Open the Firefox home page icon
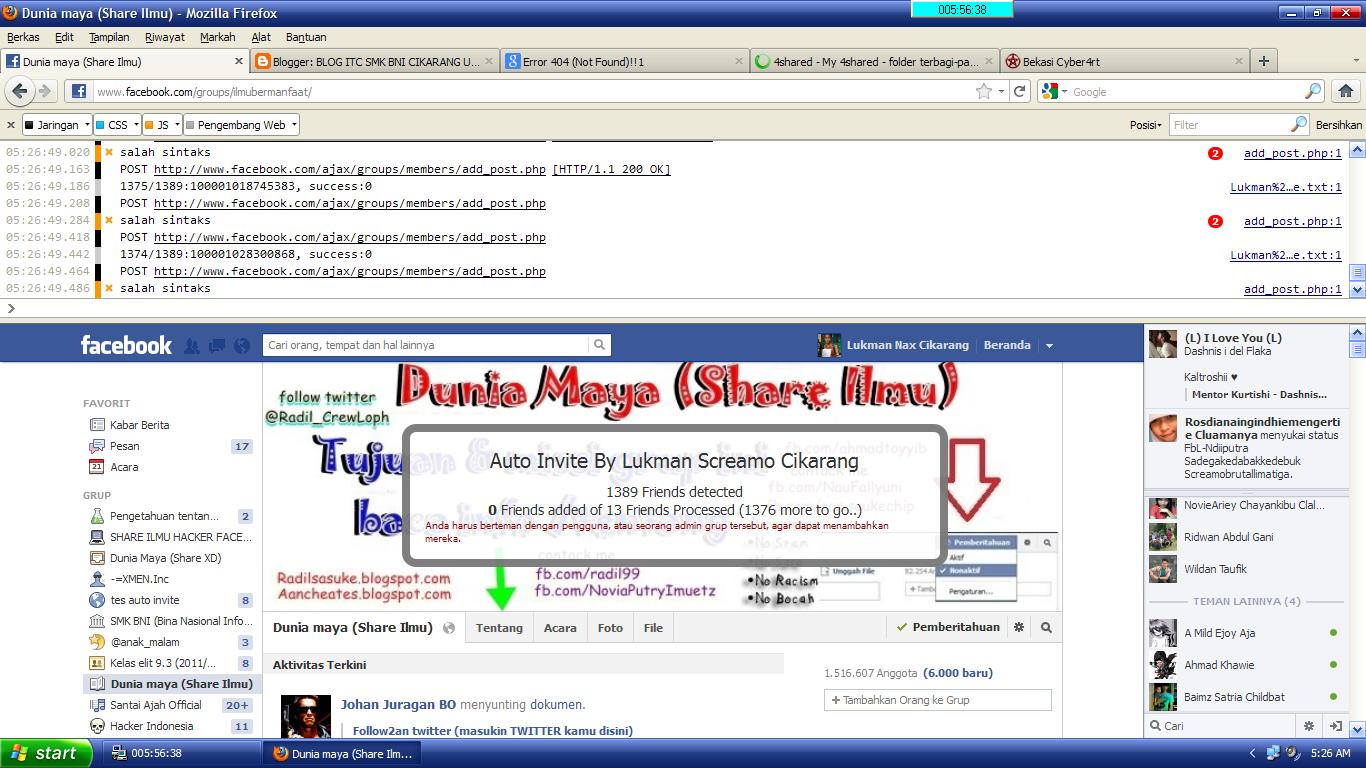The image size is (1366, 768). coord(1346,91)
